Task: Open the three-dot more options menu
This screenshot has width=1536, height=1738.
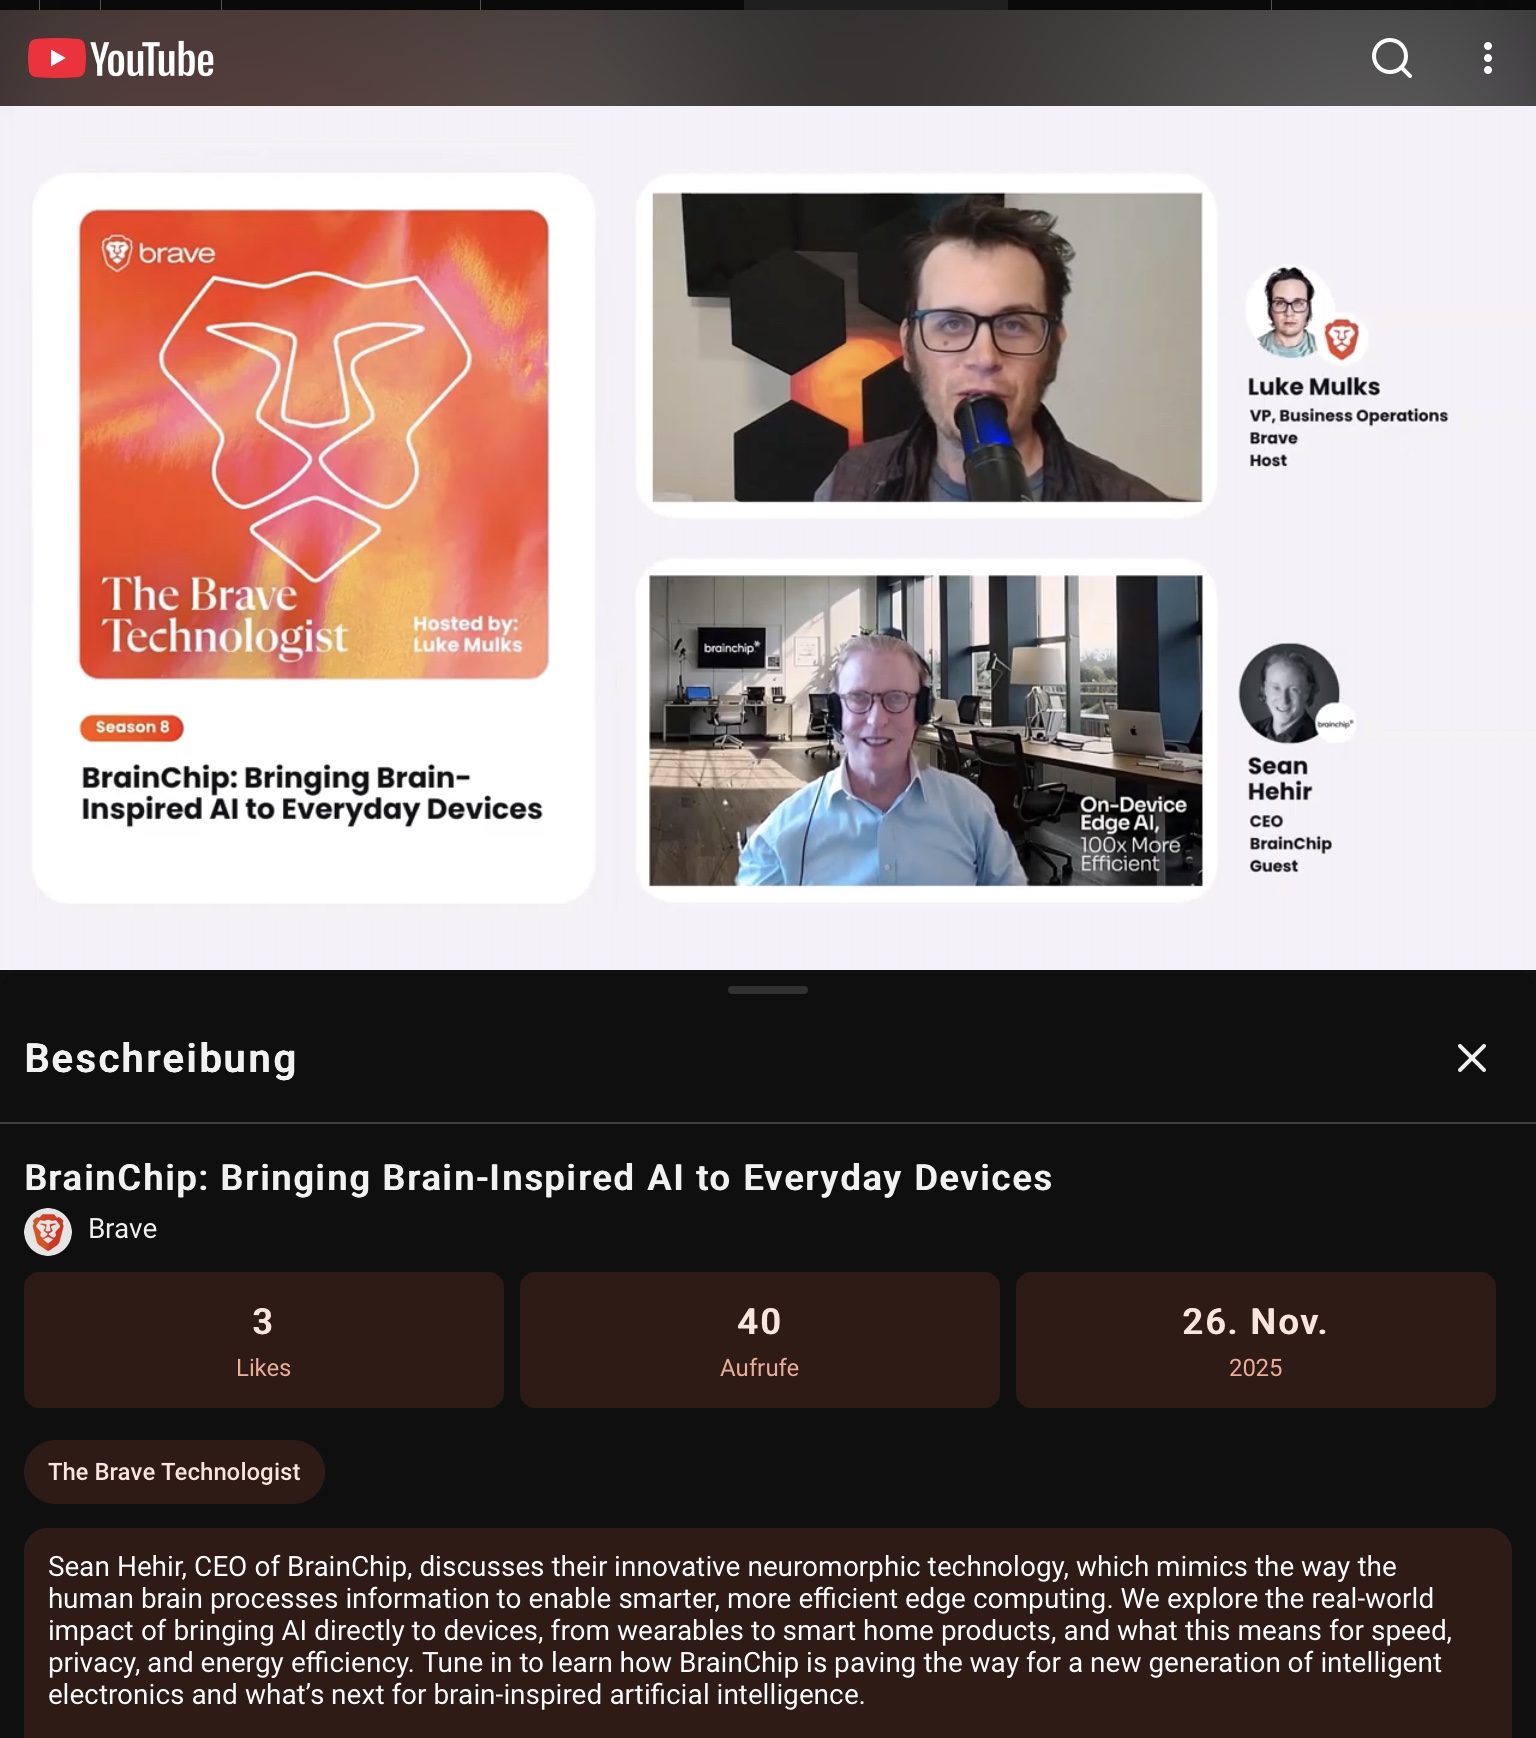Action: click(x=1488, y=58)
